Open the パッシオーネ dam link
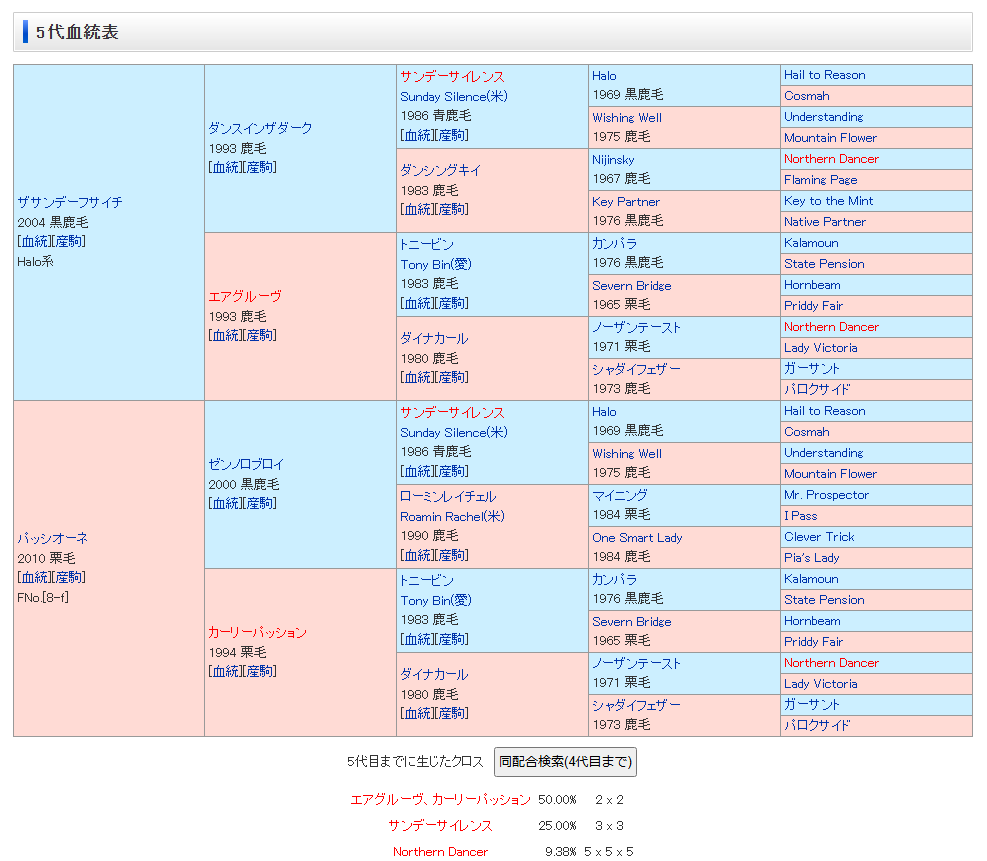Screen dimensions: 987x861 [x=52, y=538]
